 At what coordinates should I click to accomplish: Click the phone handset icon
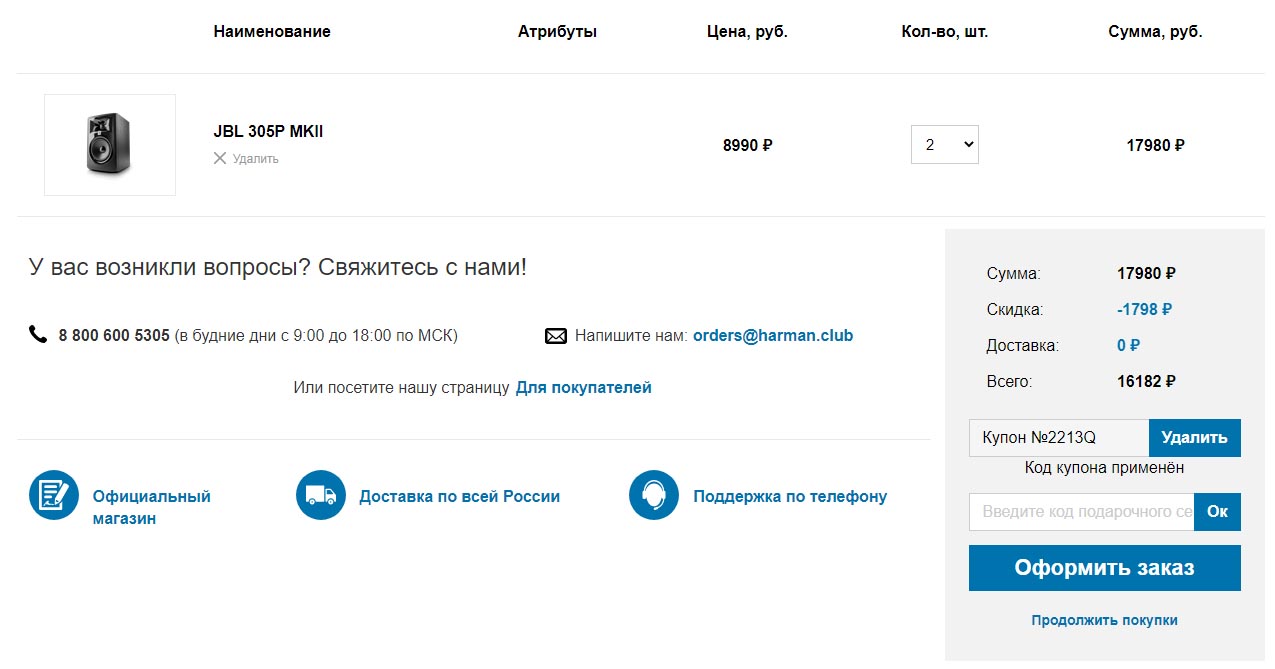38,335
